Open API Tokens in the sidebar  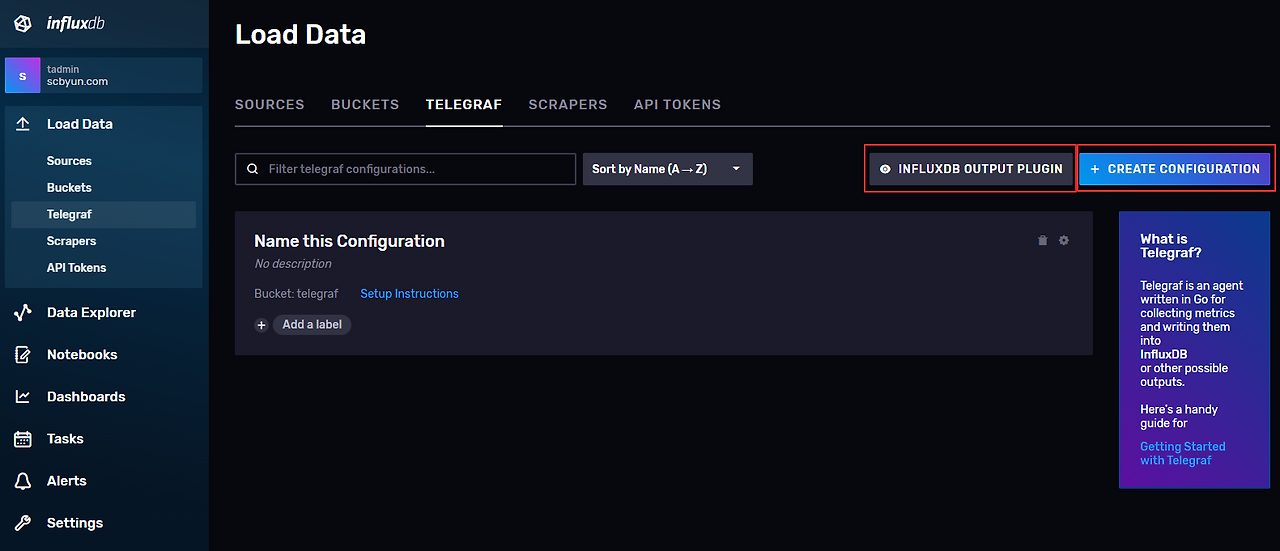[76, 268]
